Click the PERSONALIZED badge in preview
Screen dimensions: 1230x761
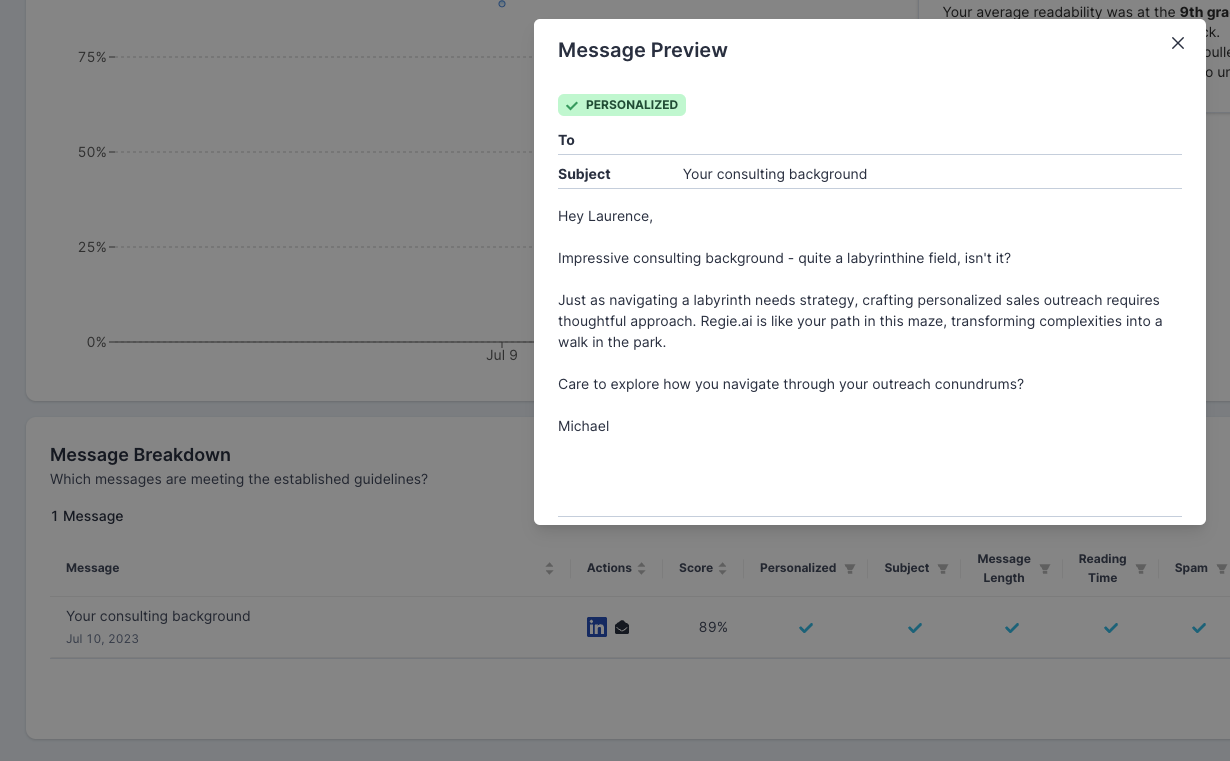click(622, 105)
